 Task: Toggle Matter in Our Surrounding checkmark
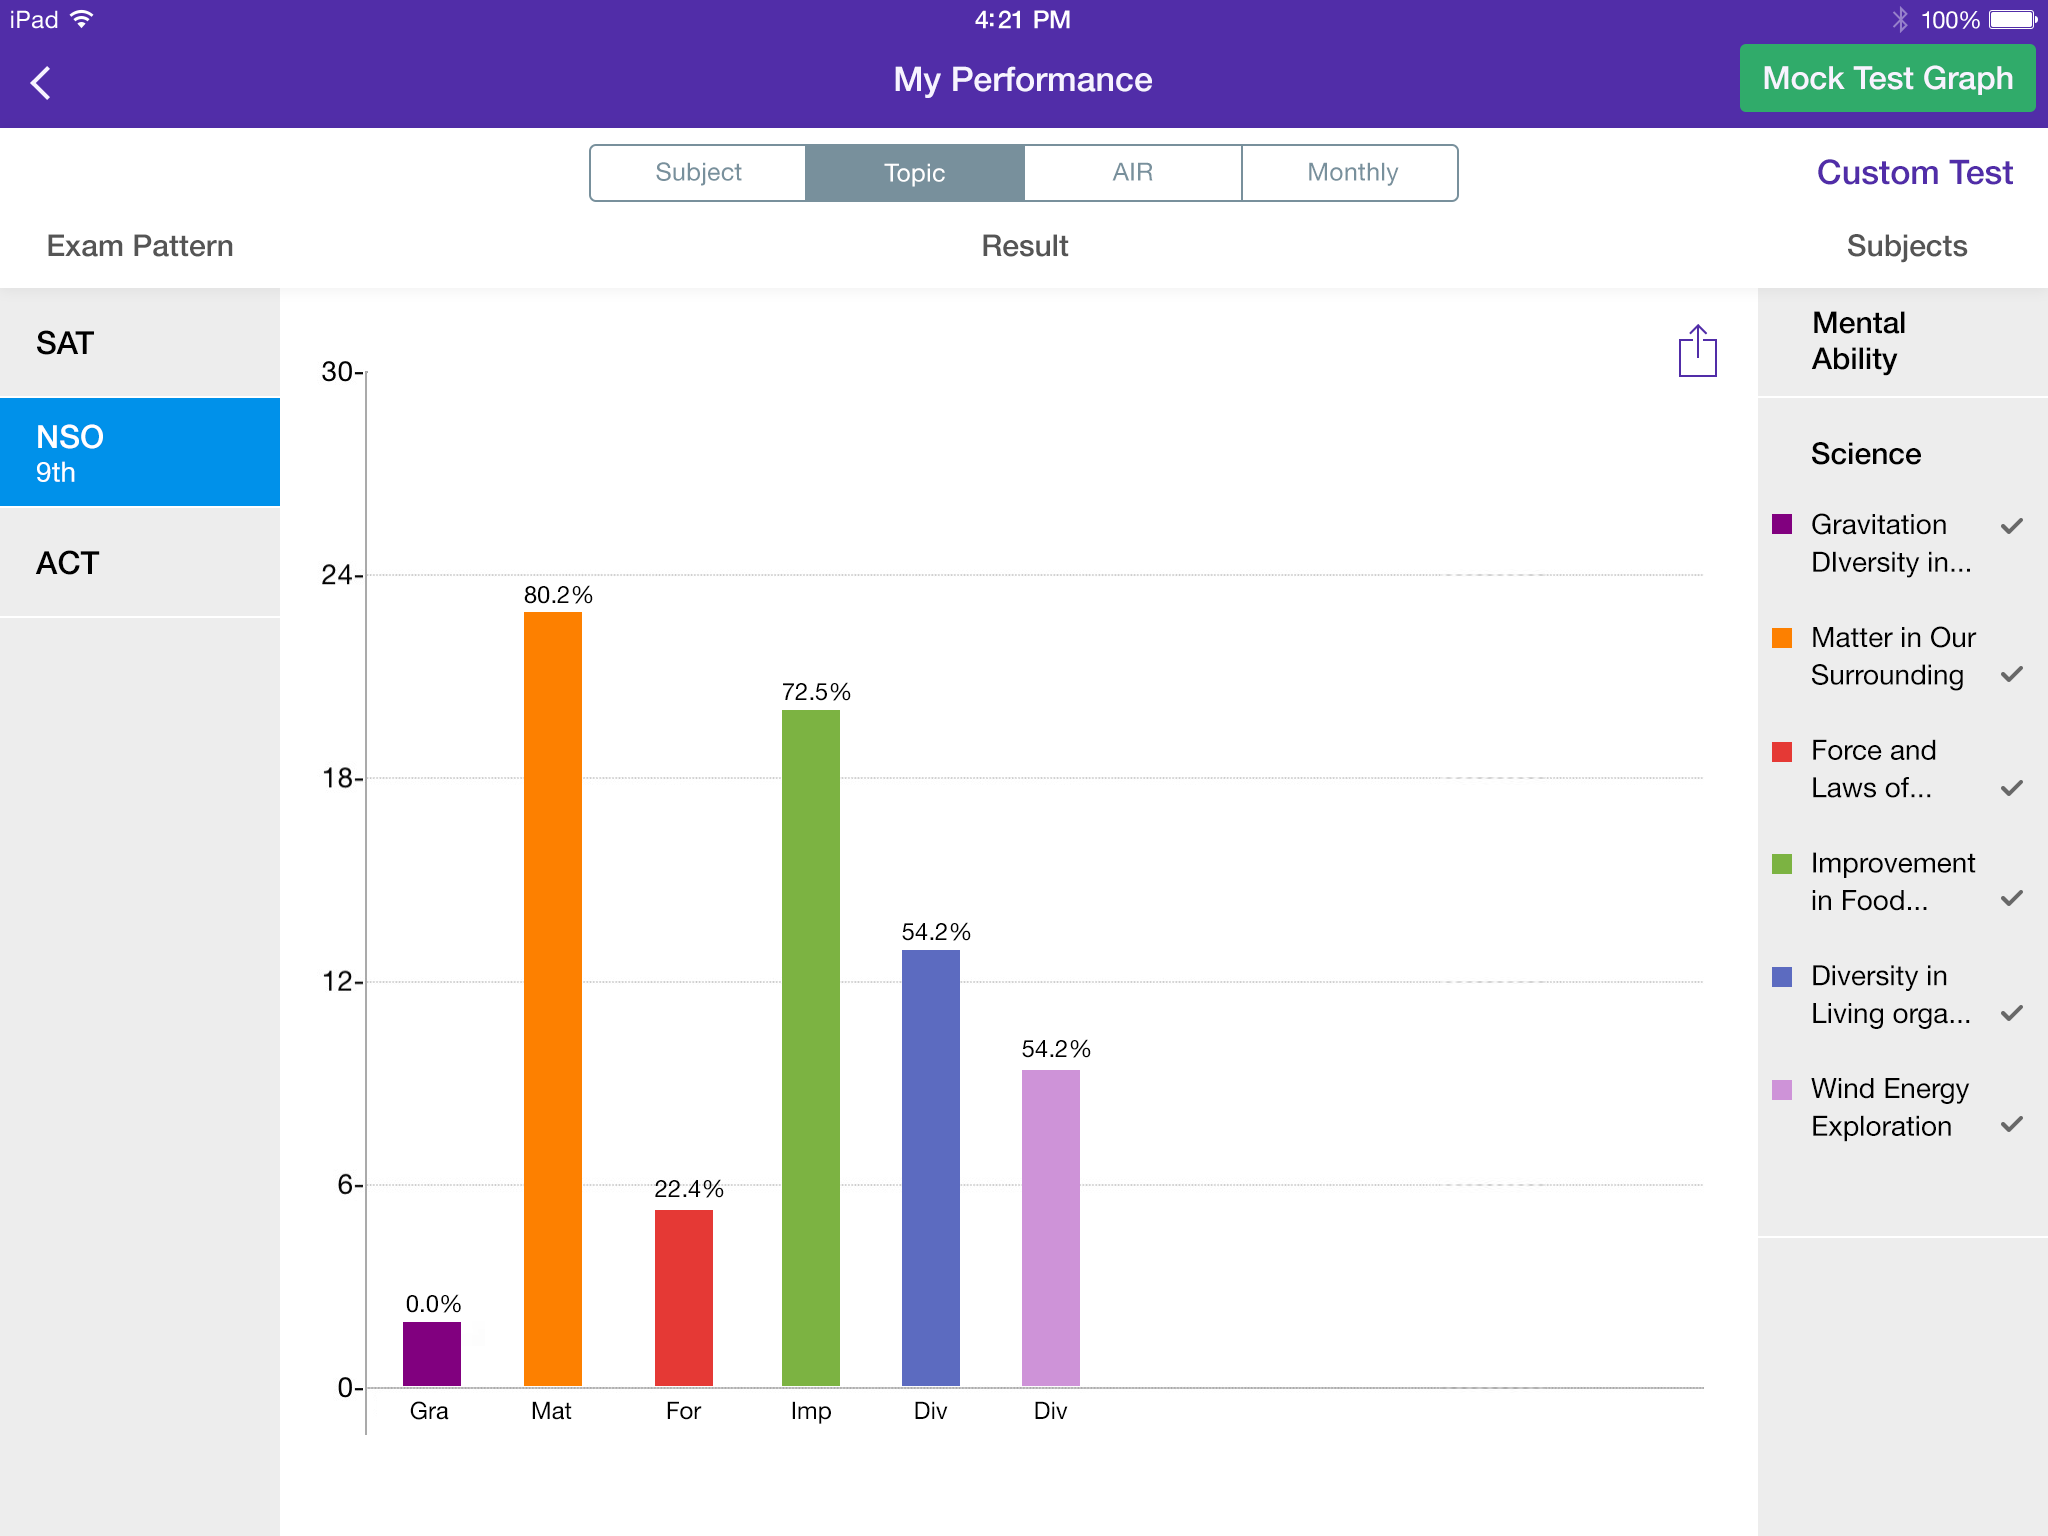coord(2011,675)
